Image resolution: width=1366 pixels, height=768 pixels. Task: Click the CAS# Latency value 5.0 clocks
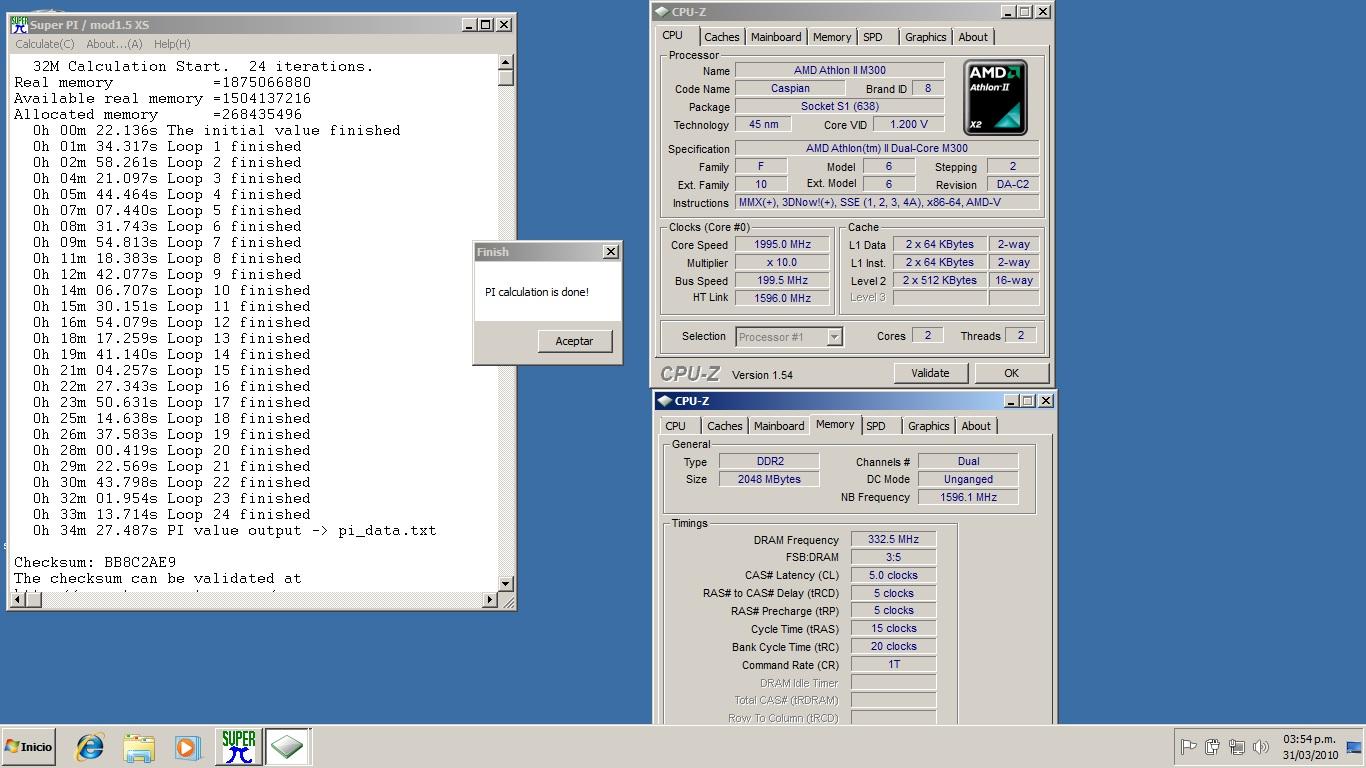click(893, 575)
